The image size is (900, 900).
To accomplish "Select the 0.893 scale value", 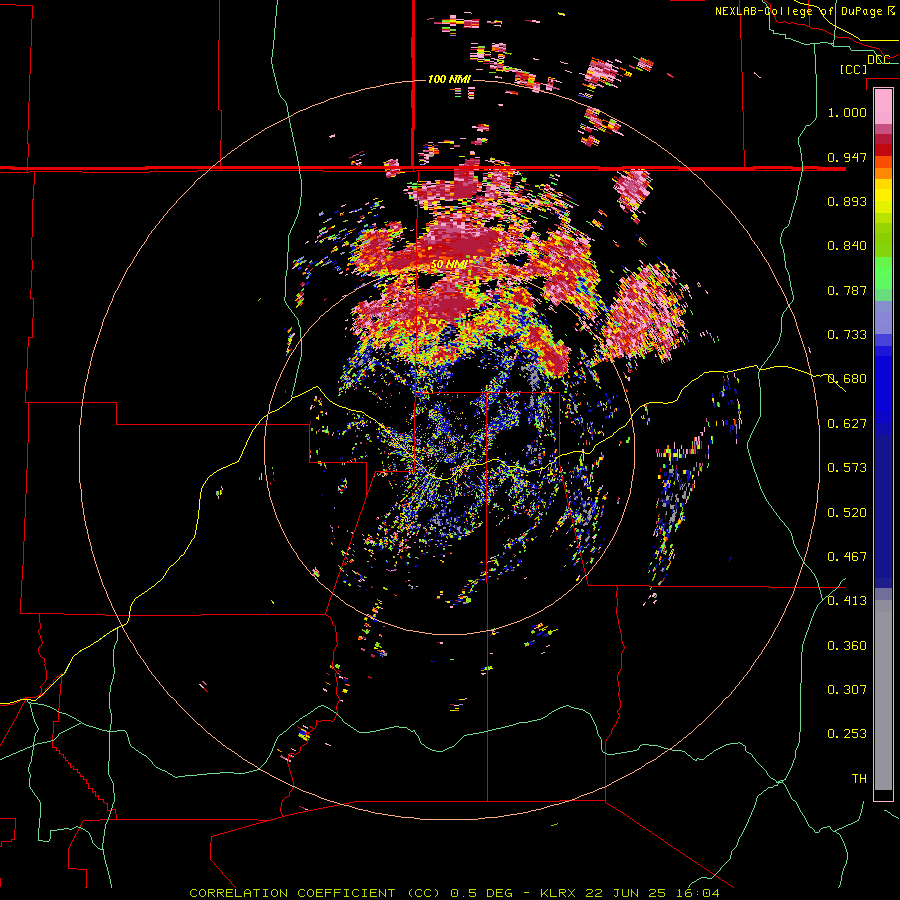I will (847, 201).
